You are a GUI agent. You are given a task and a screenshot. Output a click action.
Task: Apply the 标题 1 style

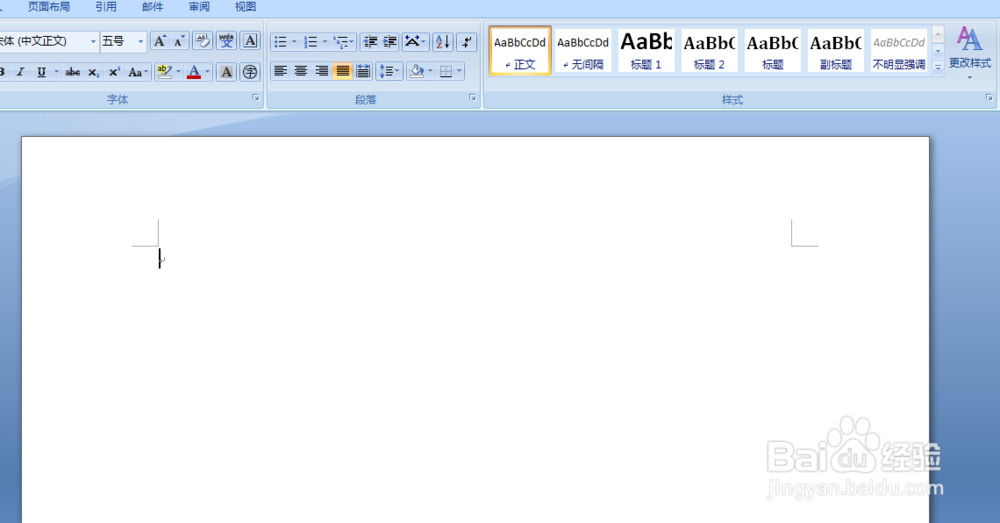pyautogui.click(x=646, y=50)
